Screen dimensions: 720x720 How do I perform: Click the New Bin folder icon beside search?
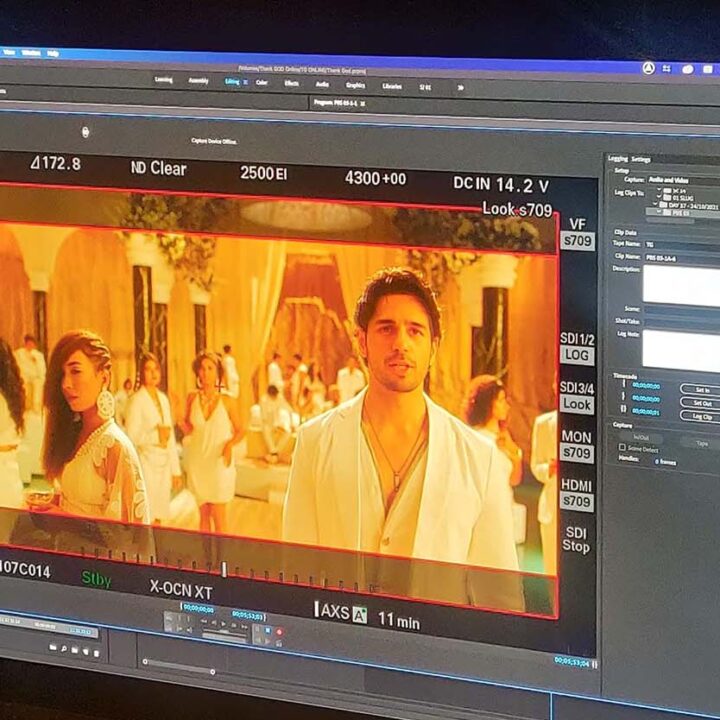pyautogui.click(x=75, y=651)
